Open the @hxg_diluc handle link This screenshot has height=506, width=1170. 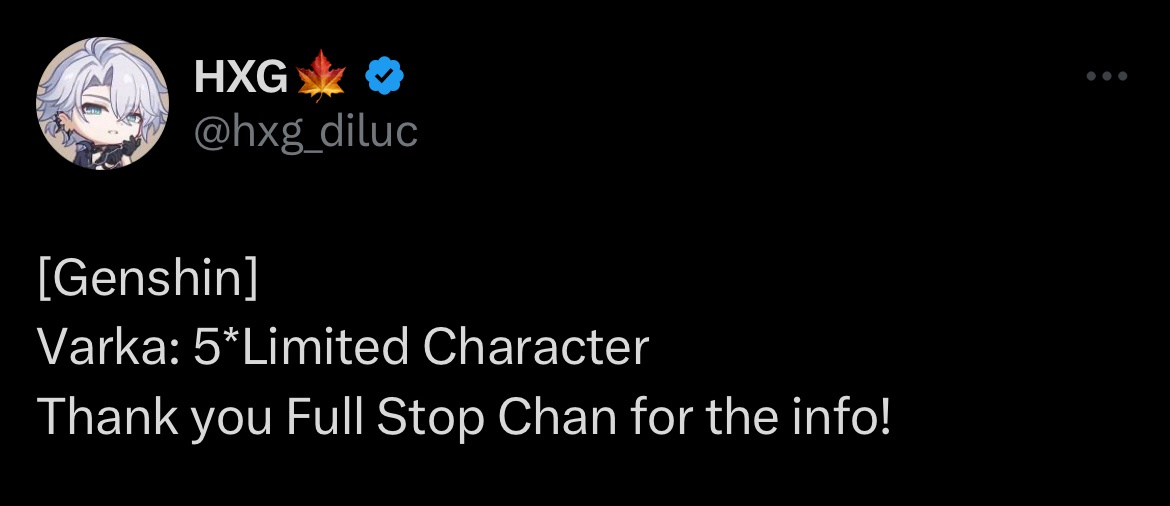pyautogui.click(x=304, y=131)
